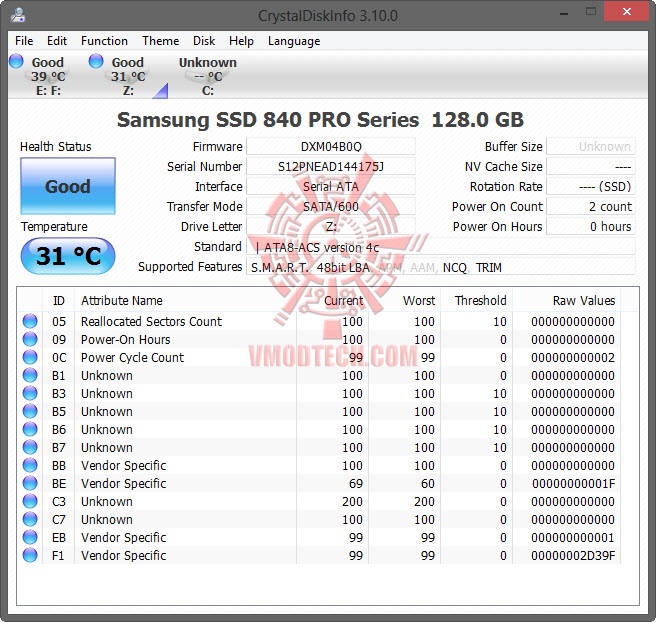The image size is (656, 622).
Task: Open the Theme menu
Action: coord(160,41)
